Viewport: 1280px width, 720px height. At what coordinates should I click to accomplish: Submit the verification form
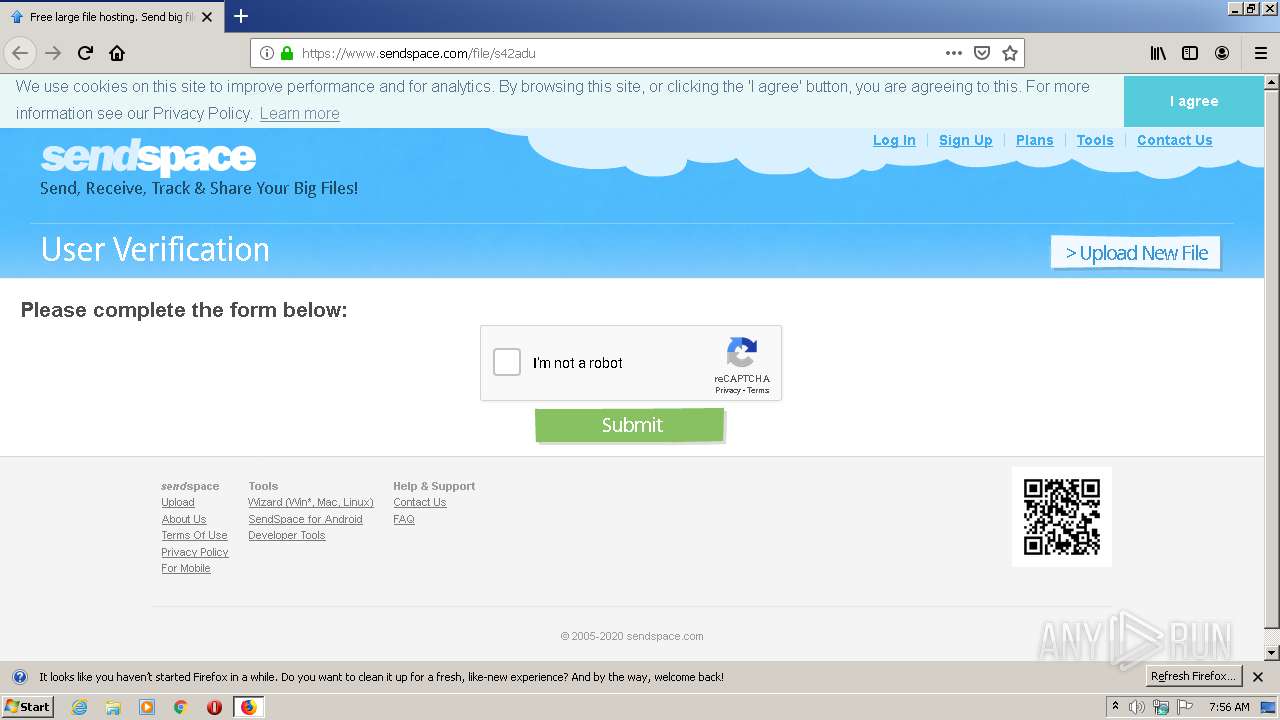[630, 425]
